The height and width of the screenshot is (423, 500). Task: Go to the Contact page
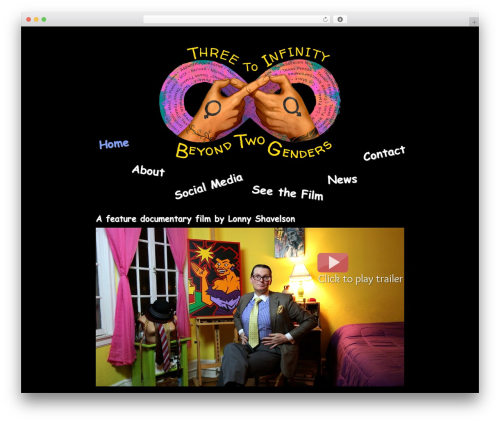pos(384,153)
